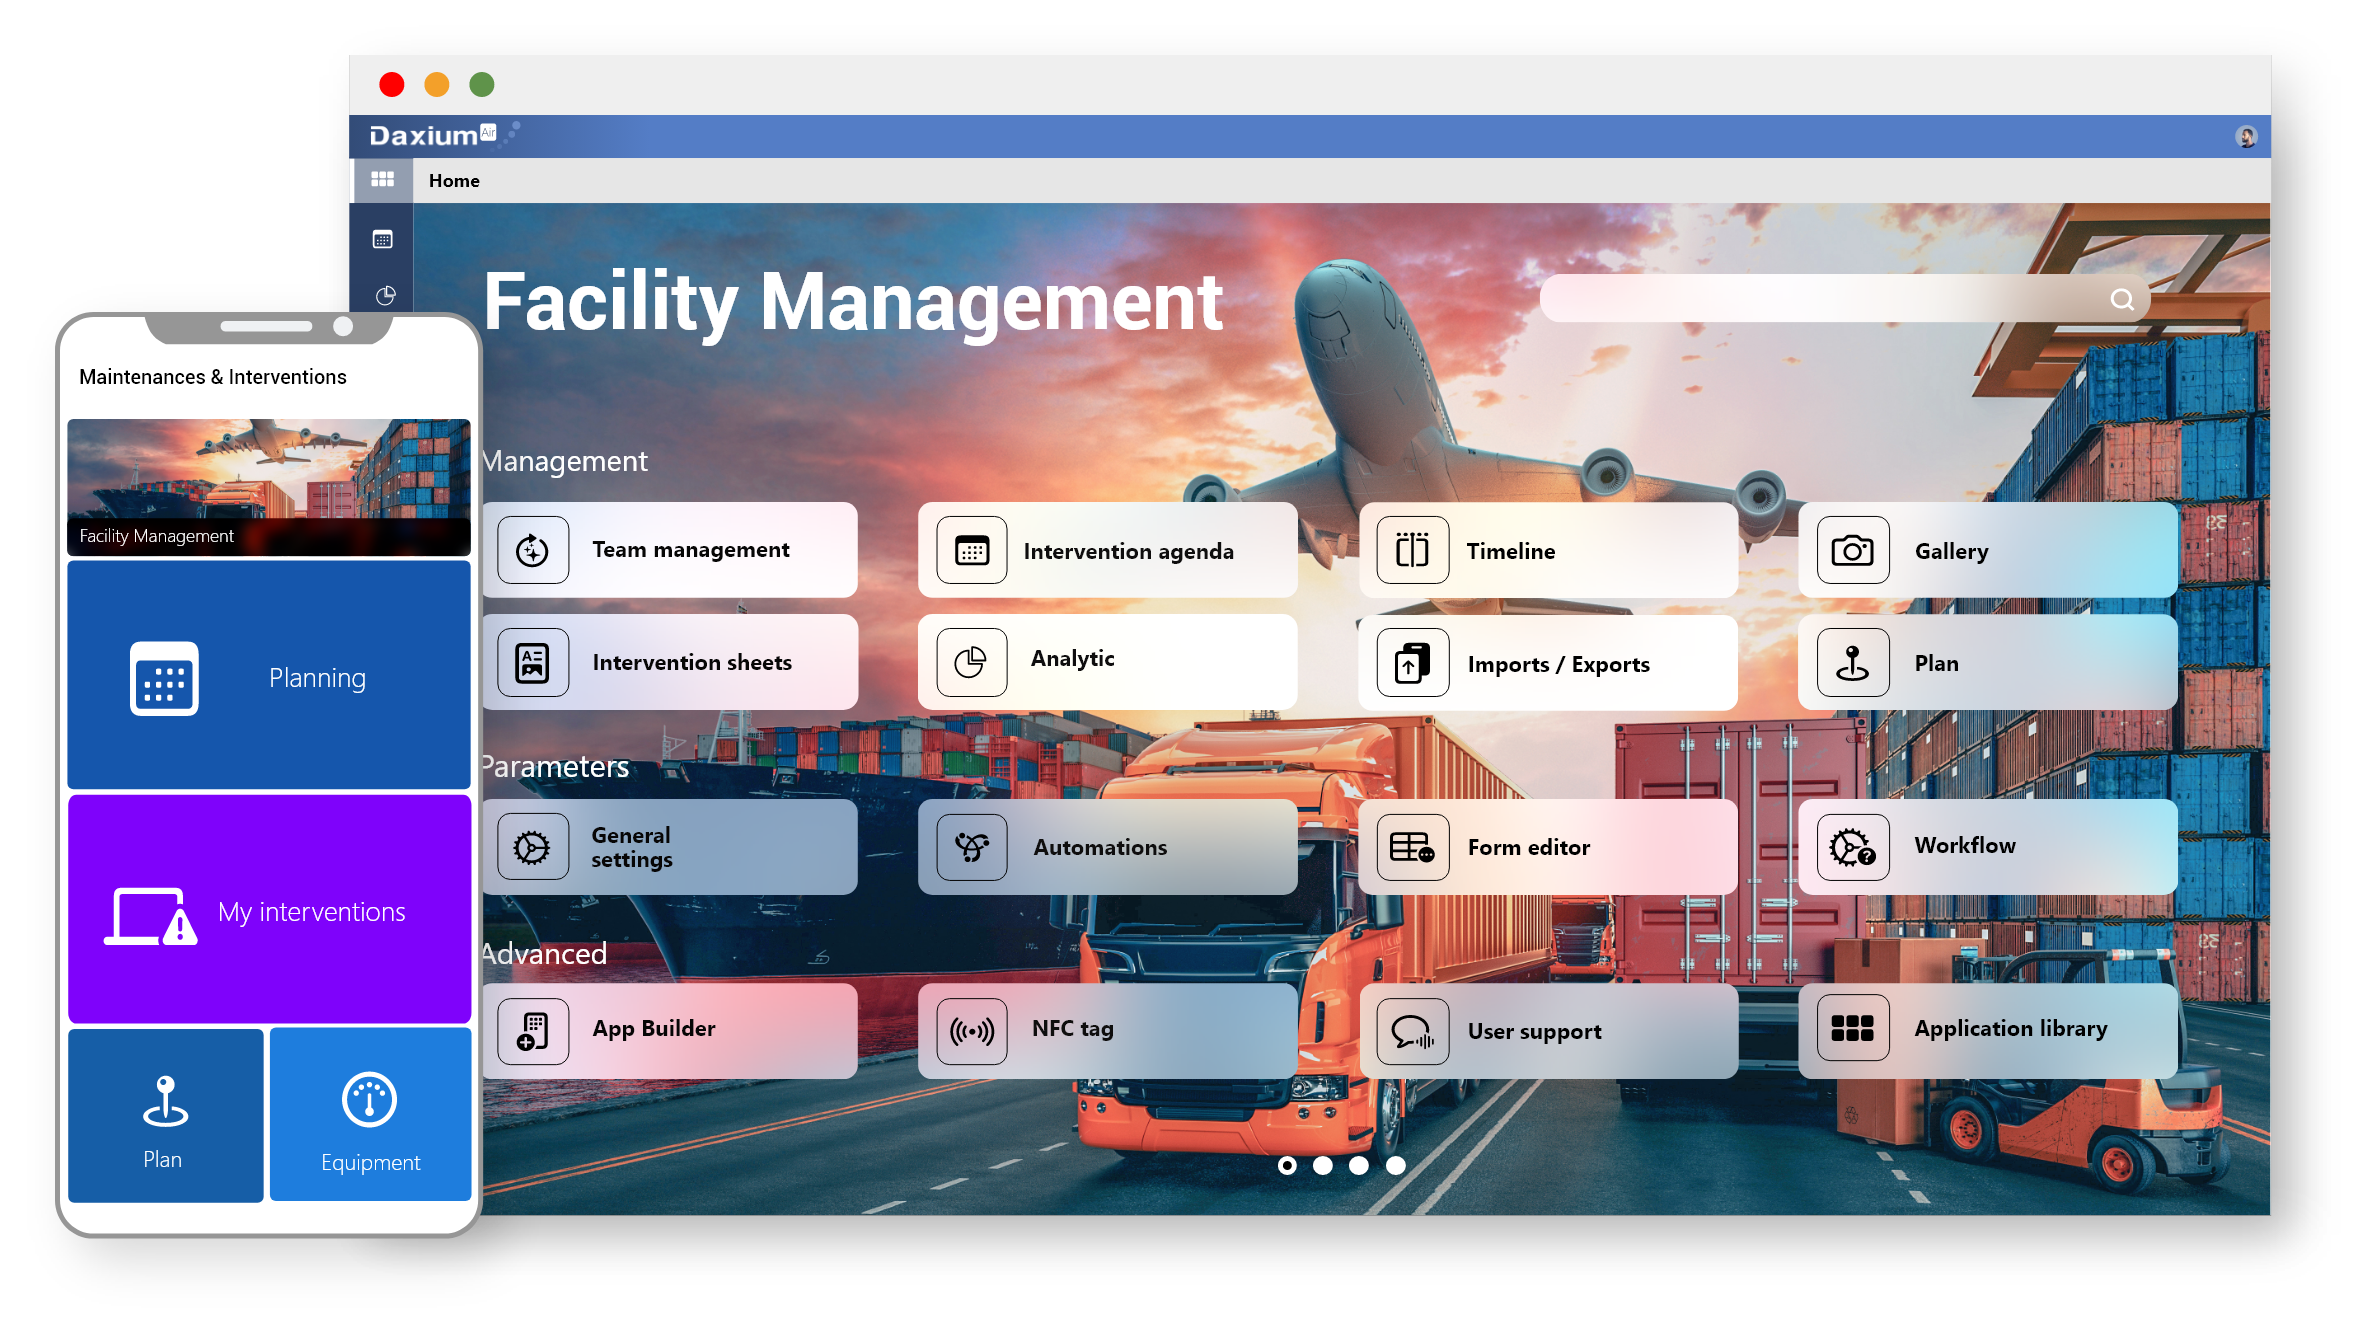Viewport: 2367px width, 1334px height.
Task: Open Intervention agenda view
Action: coord(1128,549)
